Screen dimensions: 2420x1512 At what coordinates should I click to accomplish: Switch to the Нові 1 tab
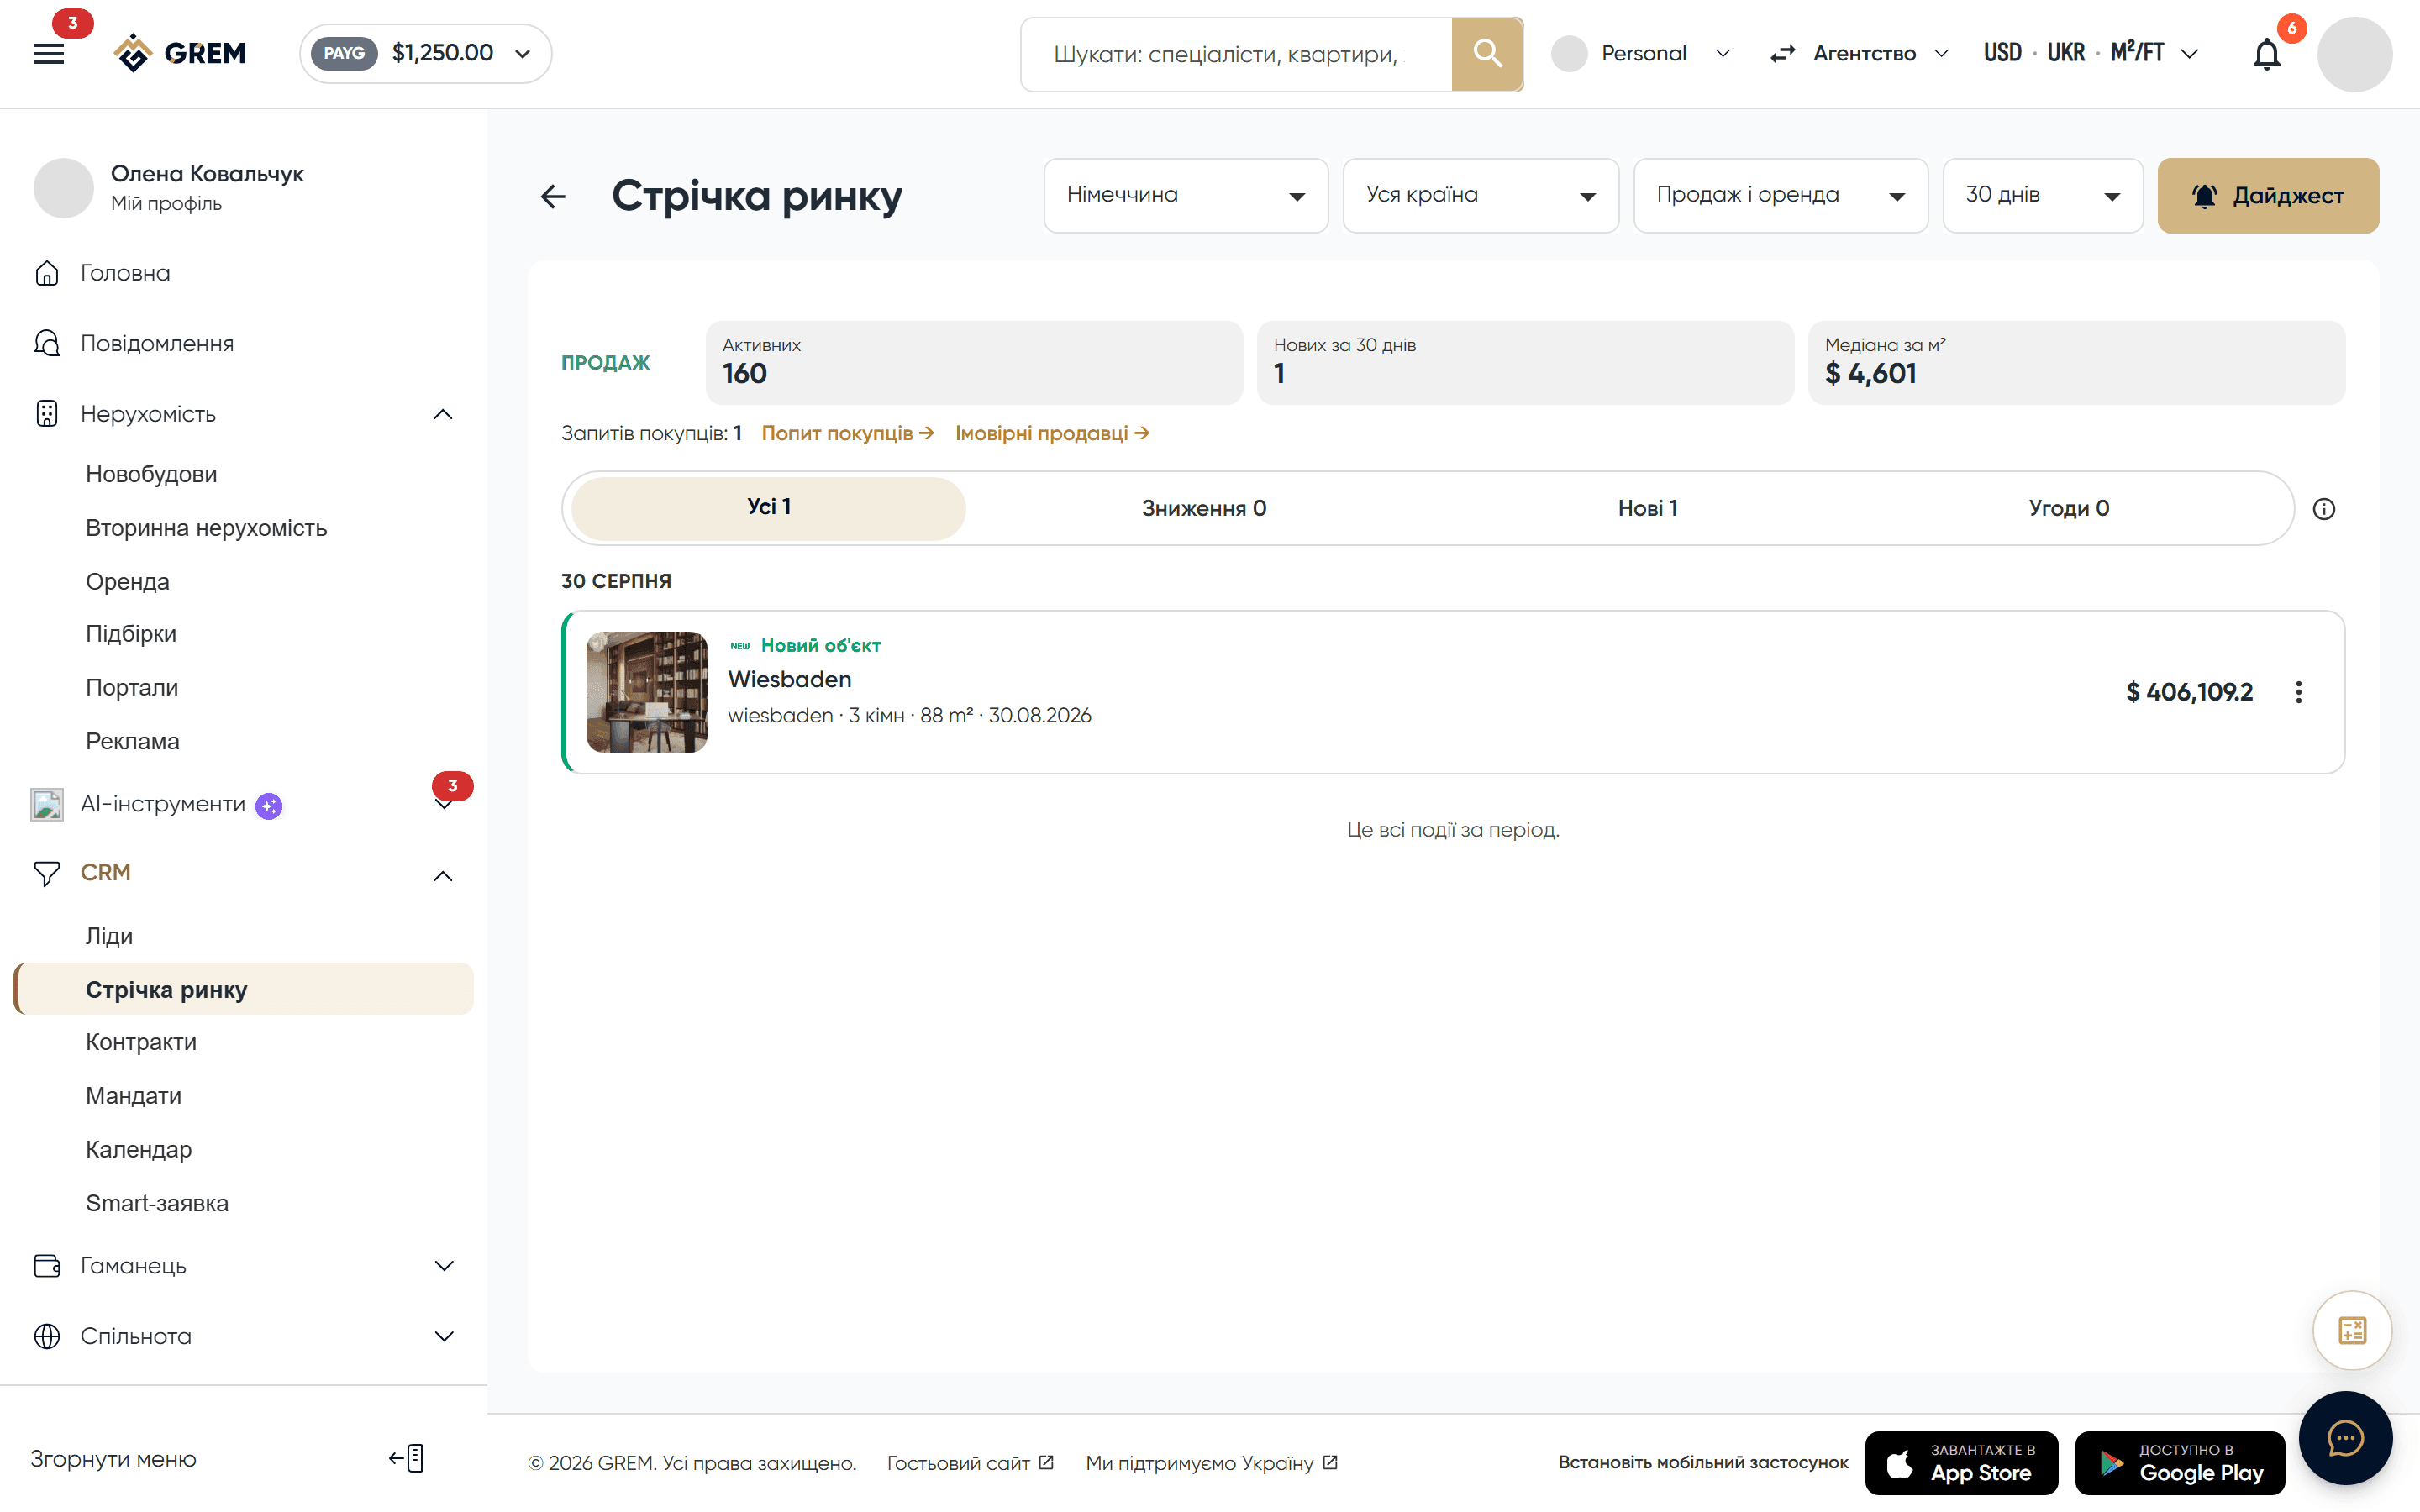pyautogui.click(x=1647, y=509)
